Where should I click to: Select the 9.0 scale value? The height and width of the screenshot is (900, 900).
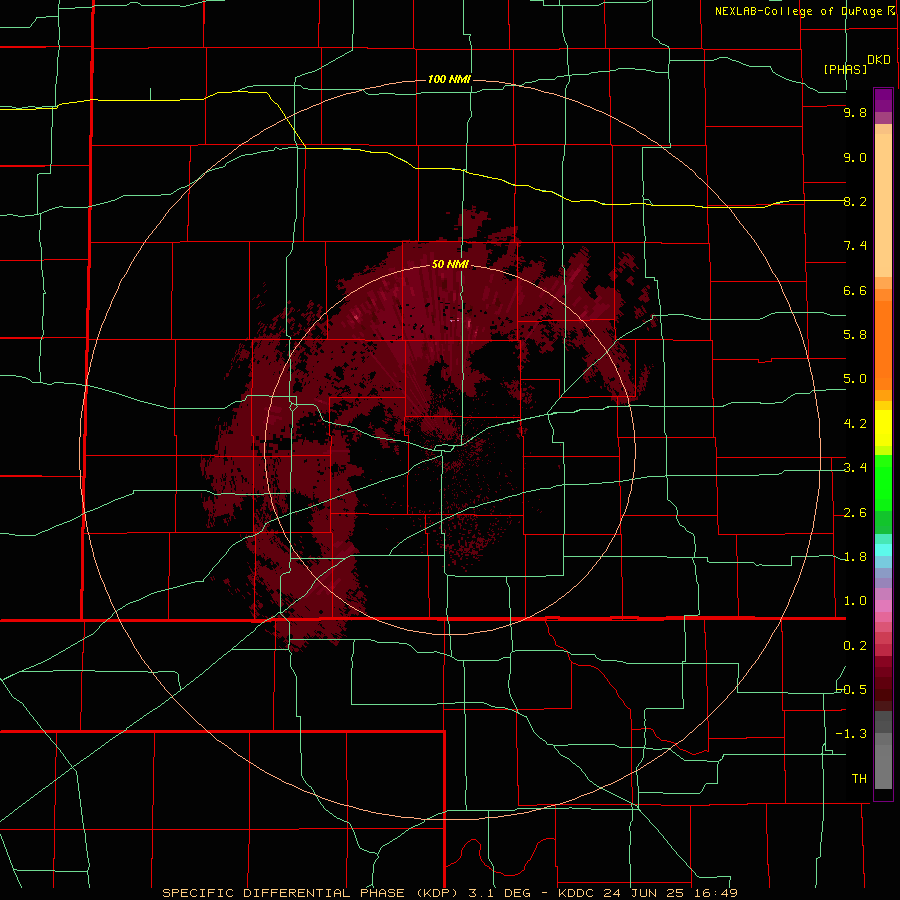click(855, 157)
